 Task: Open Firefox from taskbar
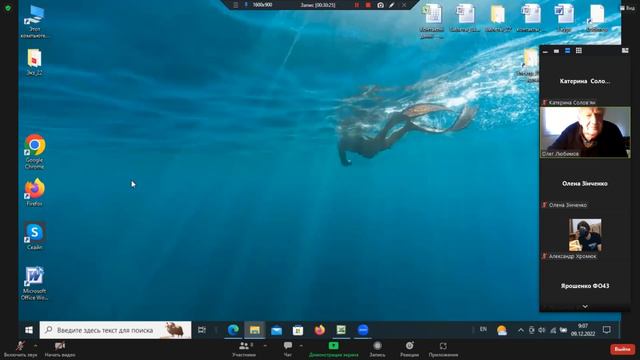pos(320,330)
